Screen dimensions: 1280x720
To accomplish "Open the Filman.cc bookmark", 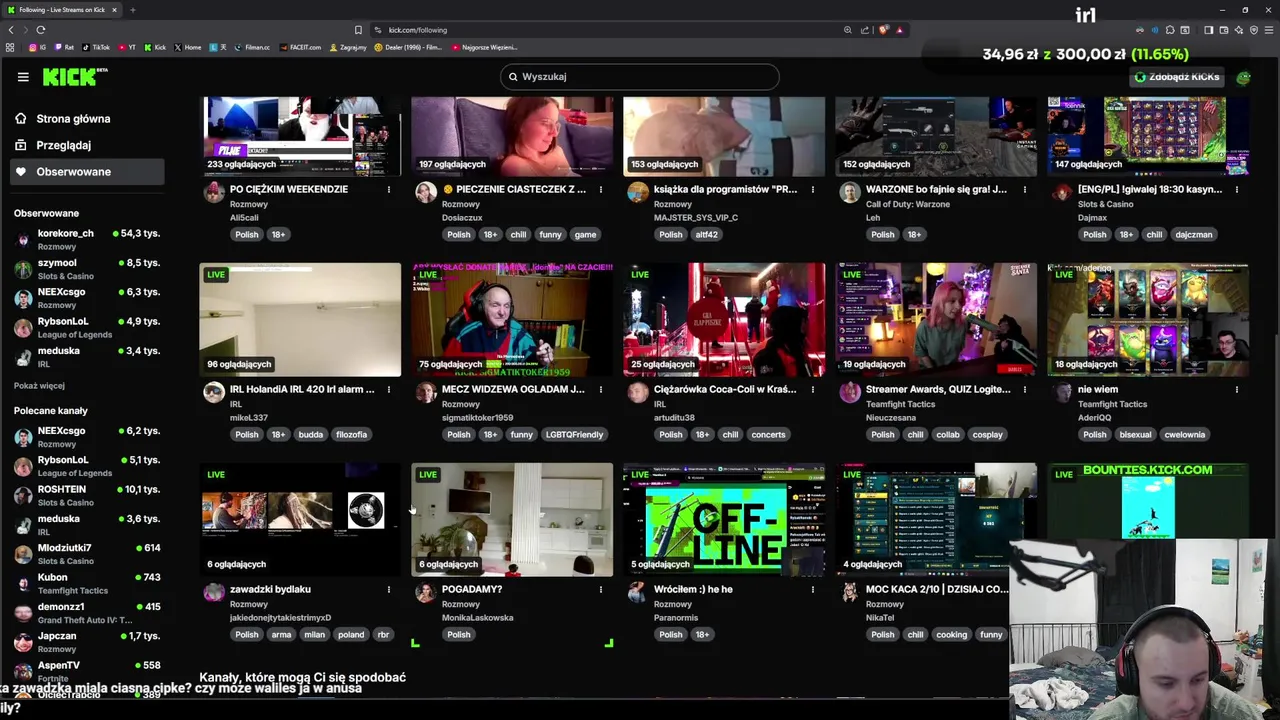I will point(252,47).
